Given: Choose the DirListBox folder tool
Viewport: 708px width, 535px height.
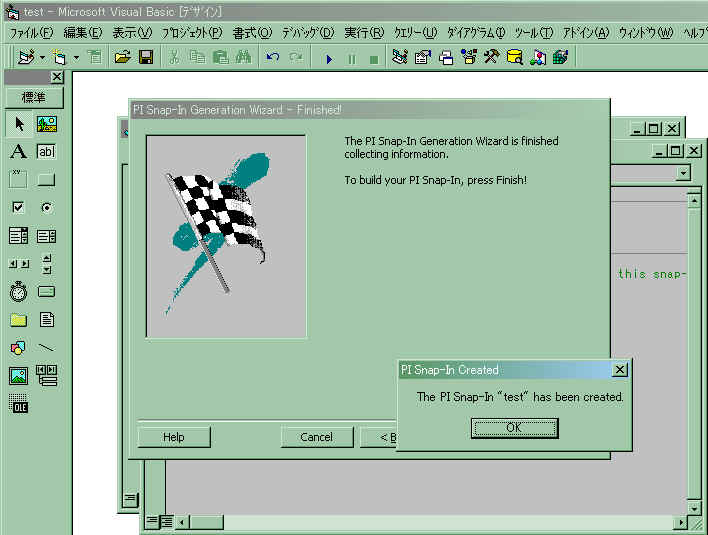Looking at the screenshot, I should pyautogui.click(x=18, y=320).
